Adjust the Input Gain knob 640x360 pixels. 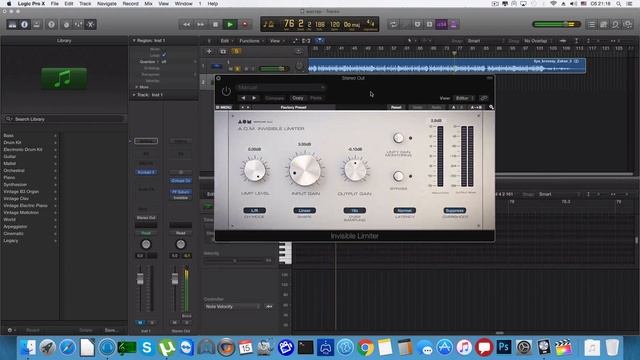tap(305, 171)
